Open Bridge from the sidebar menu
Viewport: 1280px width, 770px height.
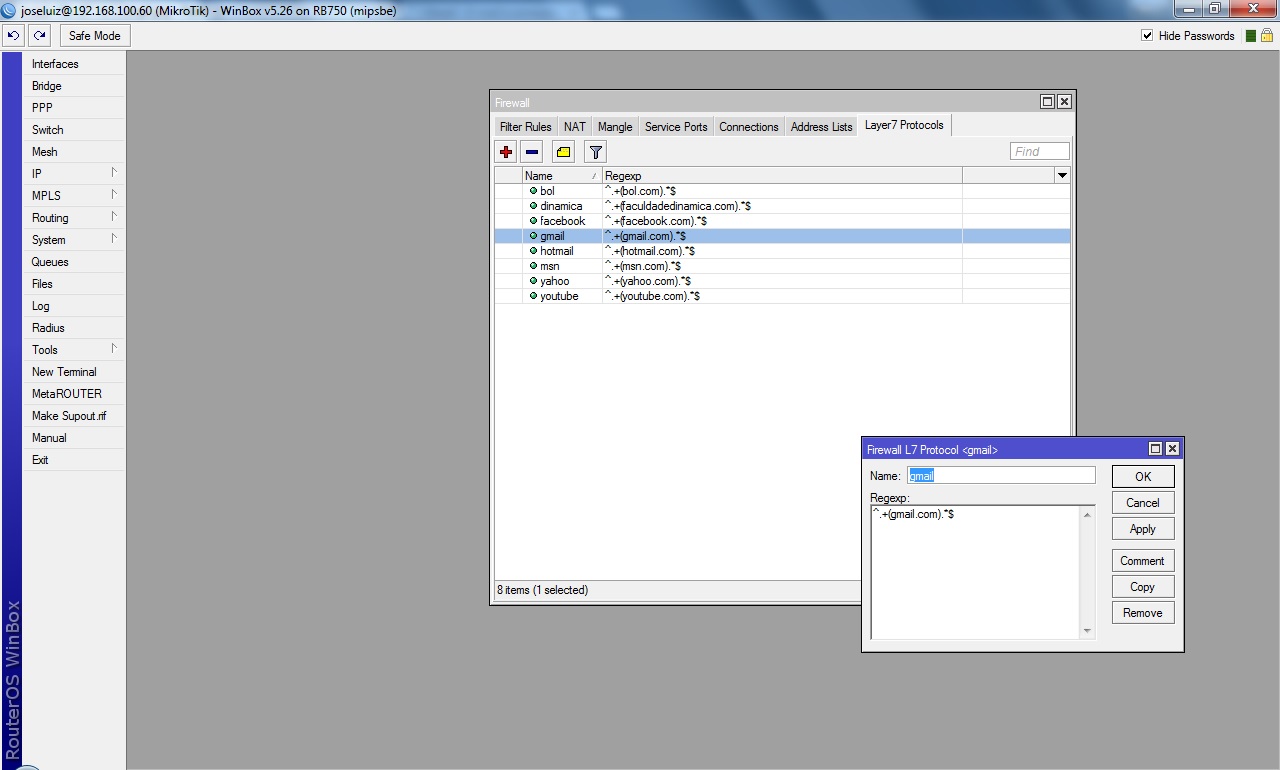74,86
